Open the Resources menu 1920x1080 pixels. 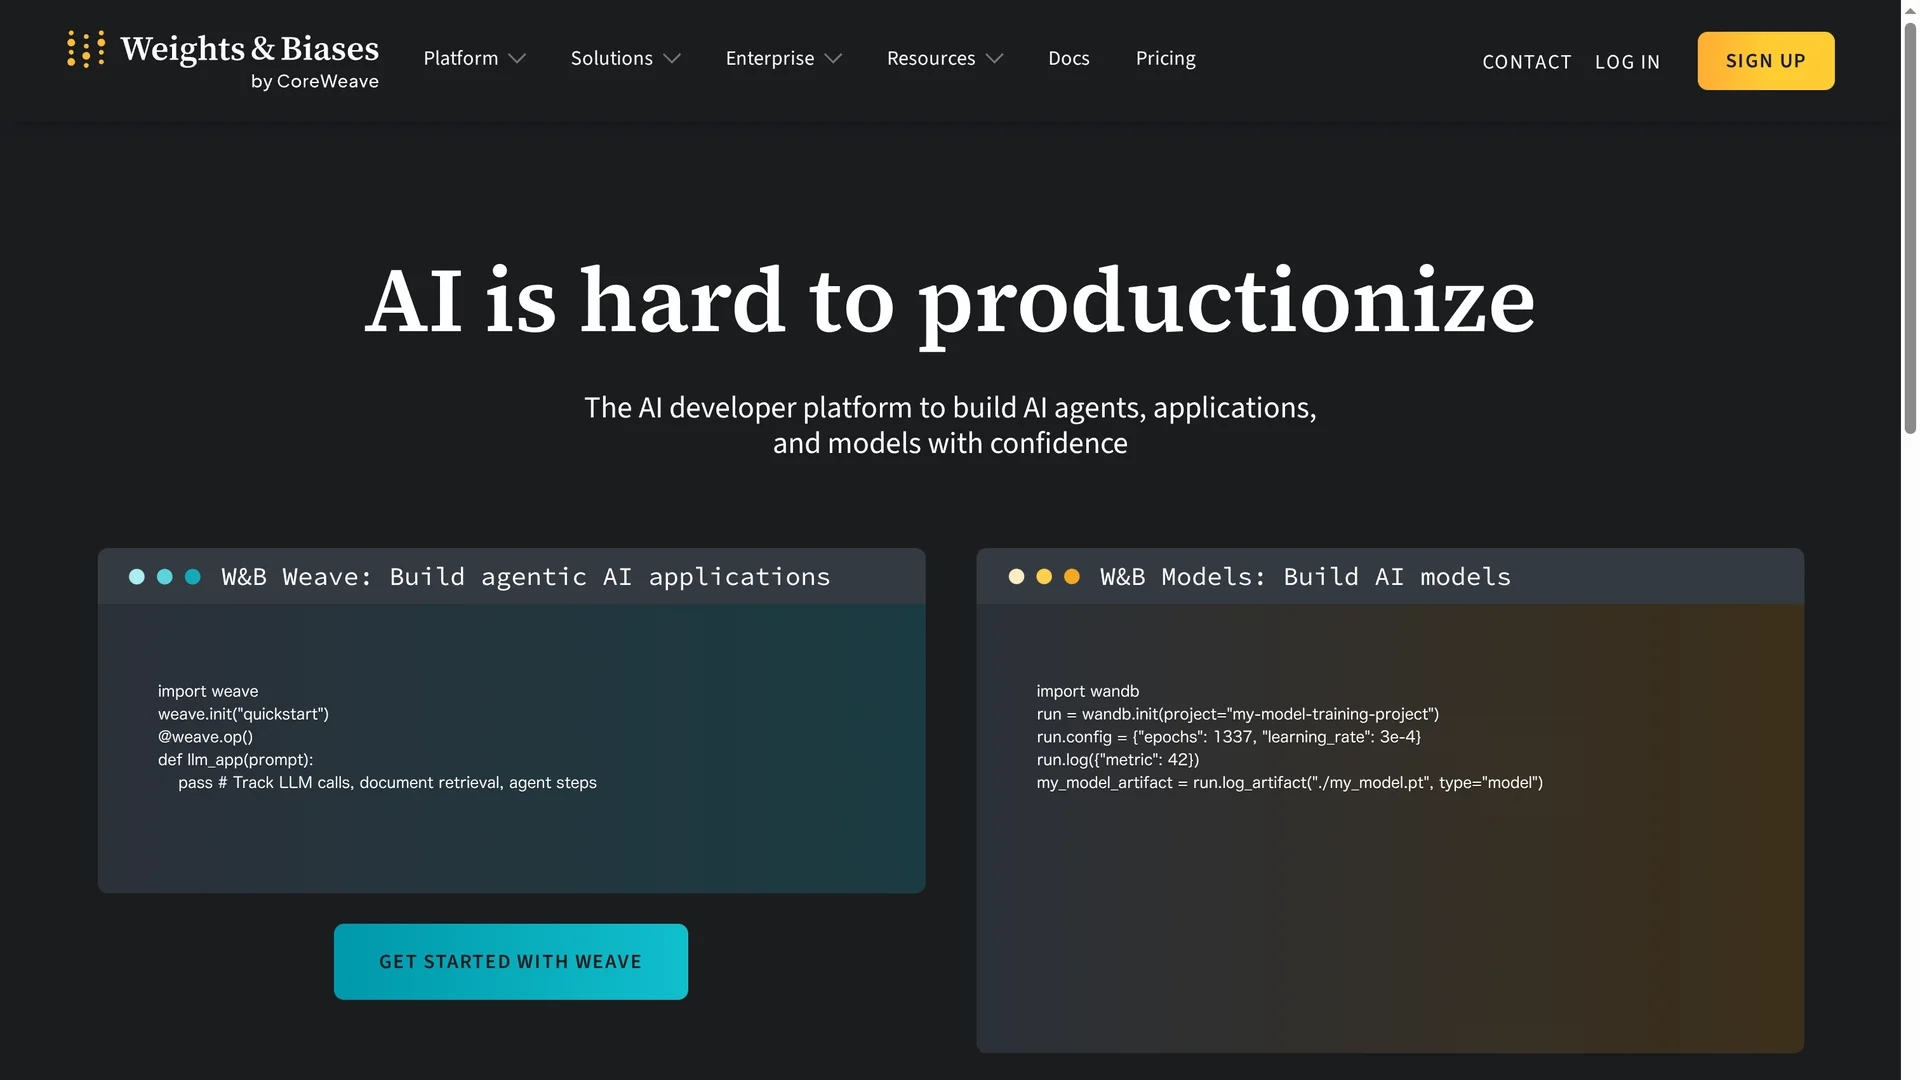pyautogui.click(x=930, y=58)
